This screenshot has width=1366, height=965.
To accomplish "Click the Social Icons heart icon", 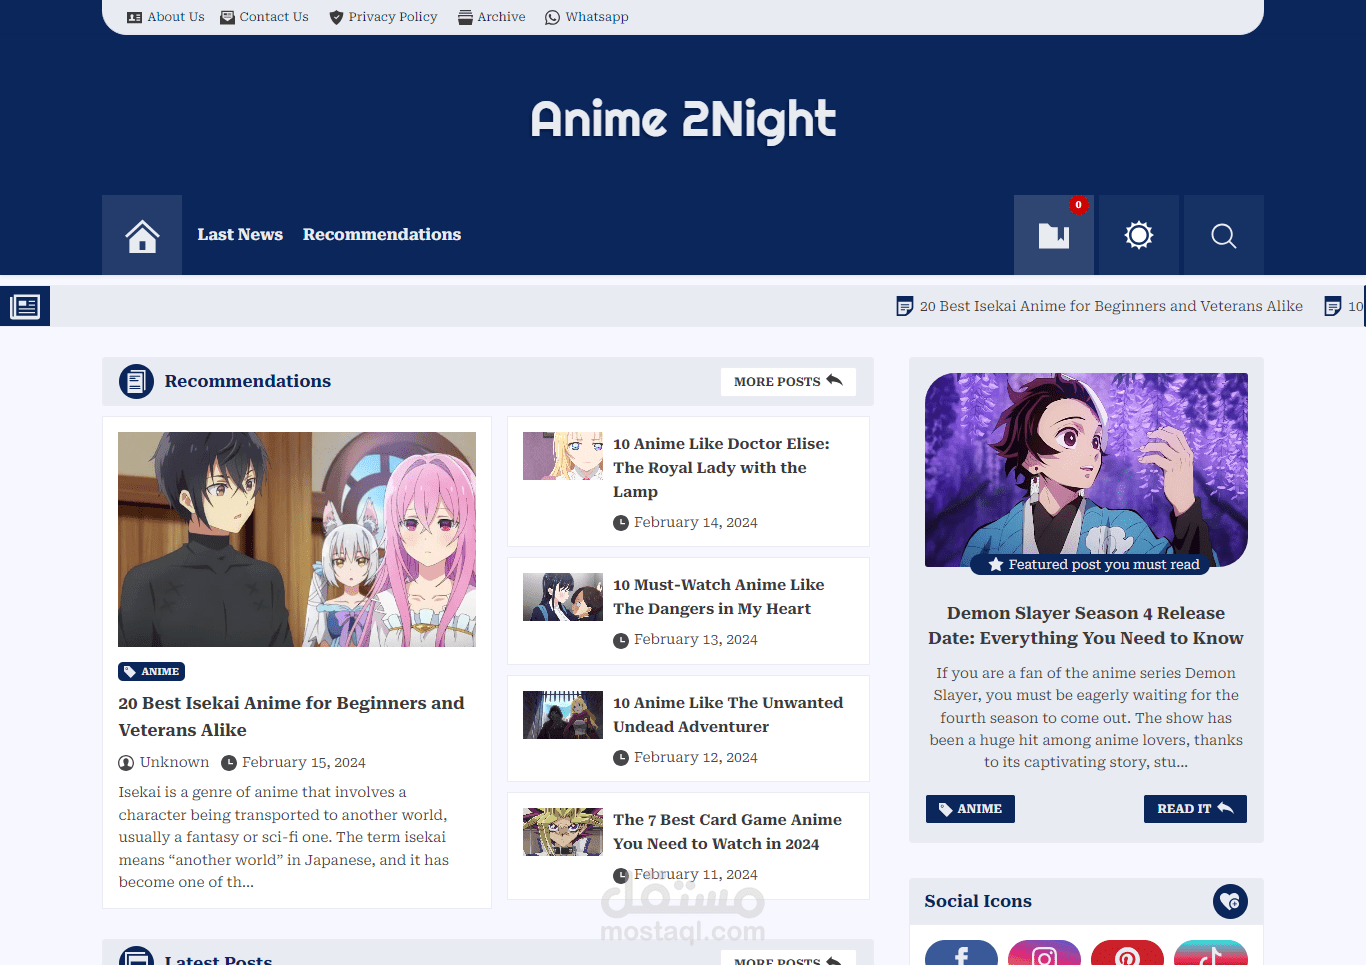I will coord(1230,902).
